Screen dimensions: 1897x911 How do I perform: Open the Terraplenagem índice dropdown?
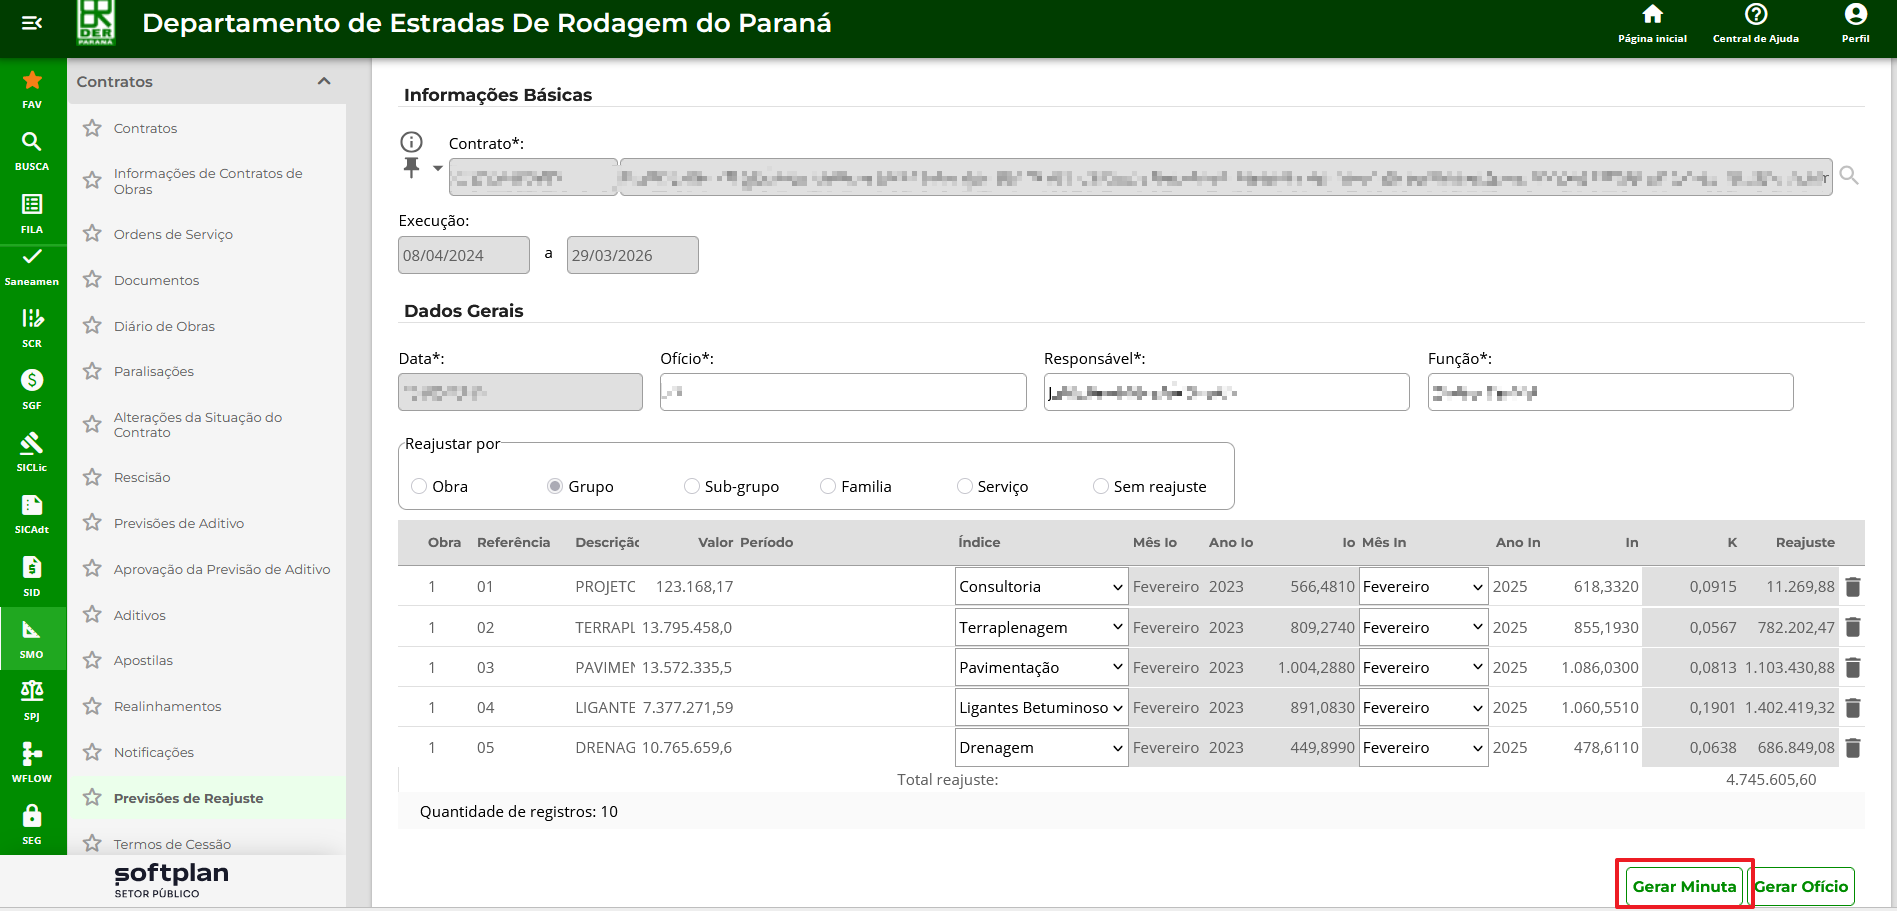pos(1041,628)
